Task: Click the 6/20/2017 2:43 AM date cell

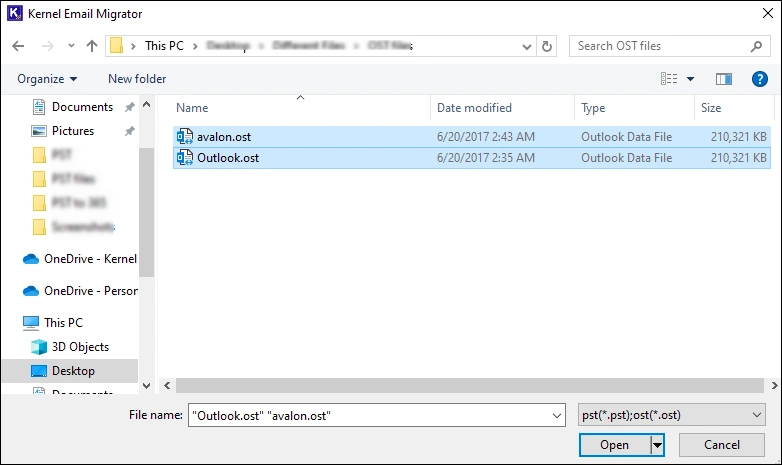Action: click(x=486, y=137)
